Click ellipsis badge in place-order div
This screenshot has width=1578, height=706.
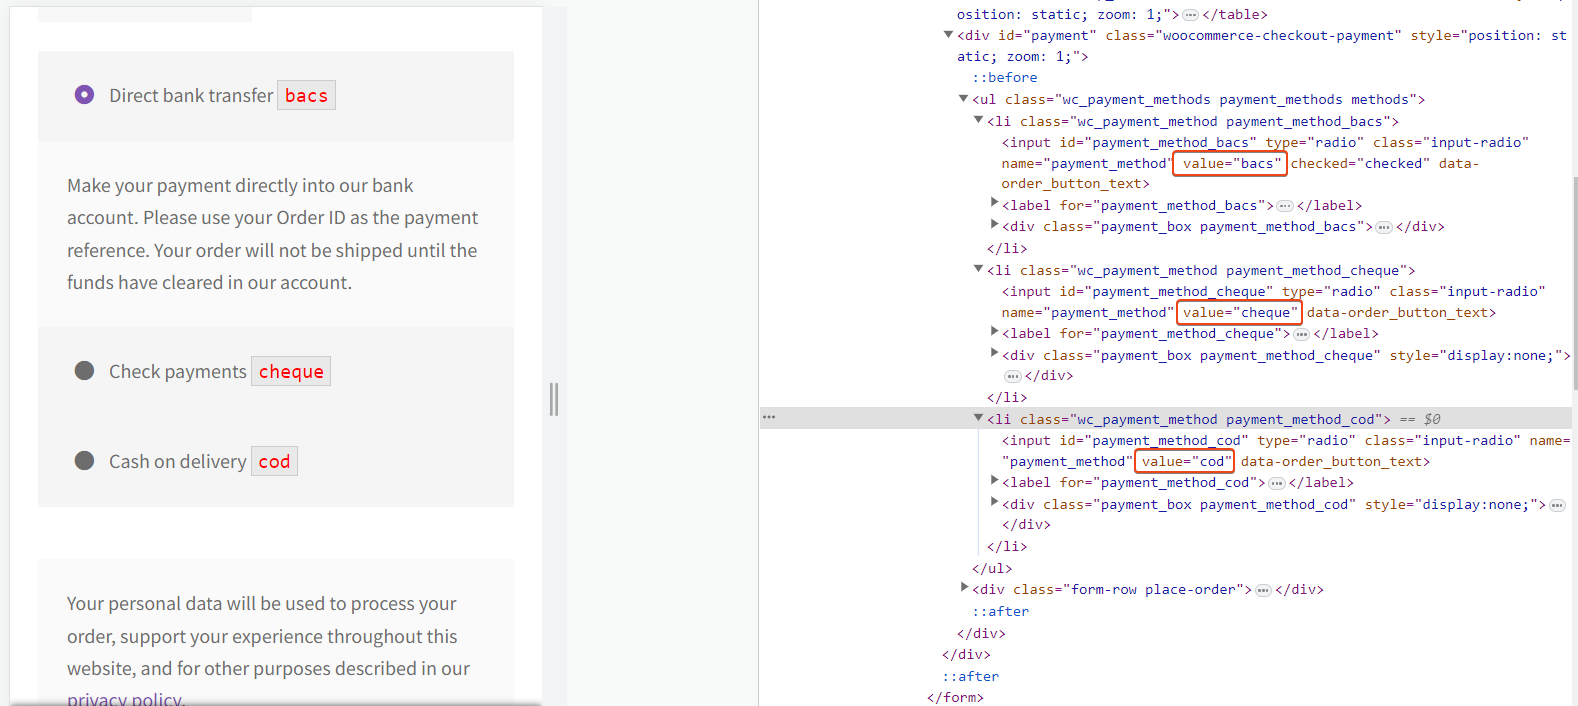pos(1263,590)
